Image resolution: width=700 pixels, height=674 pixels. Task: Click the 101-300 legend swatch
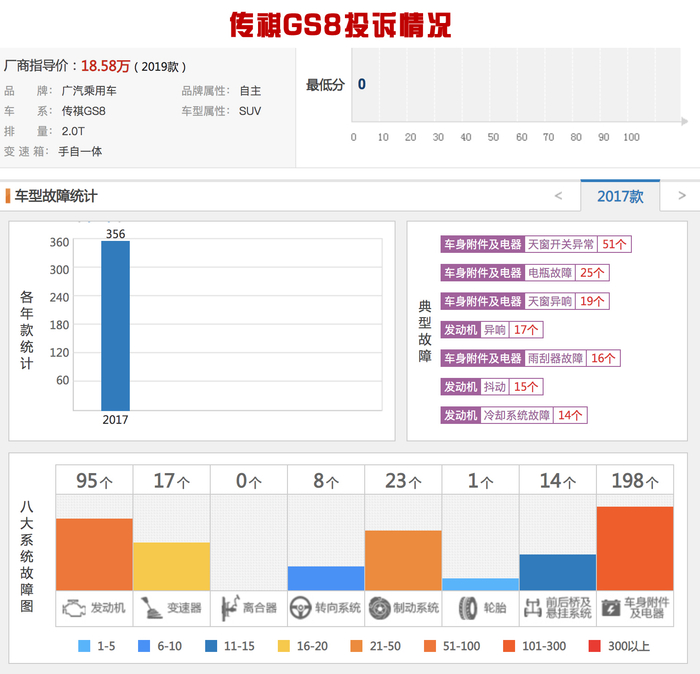coord(509,646)
